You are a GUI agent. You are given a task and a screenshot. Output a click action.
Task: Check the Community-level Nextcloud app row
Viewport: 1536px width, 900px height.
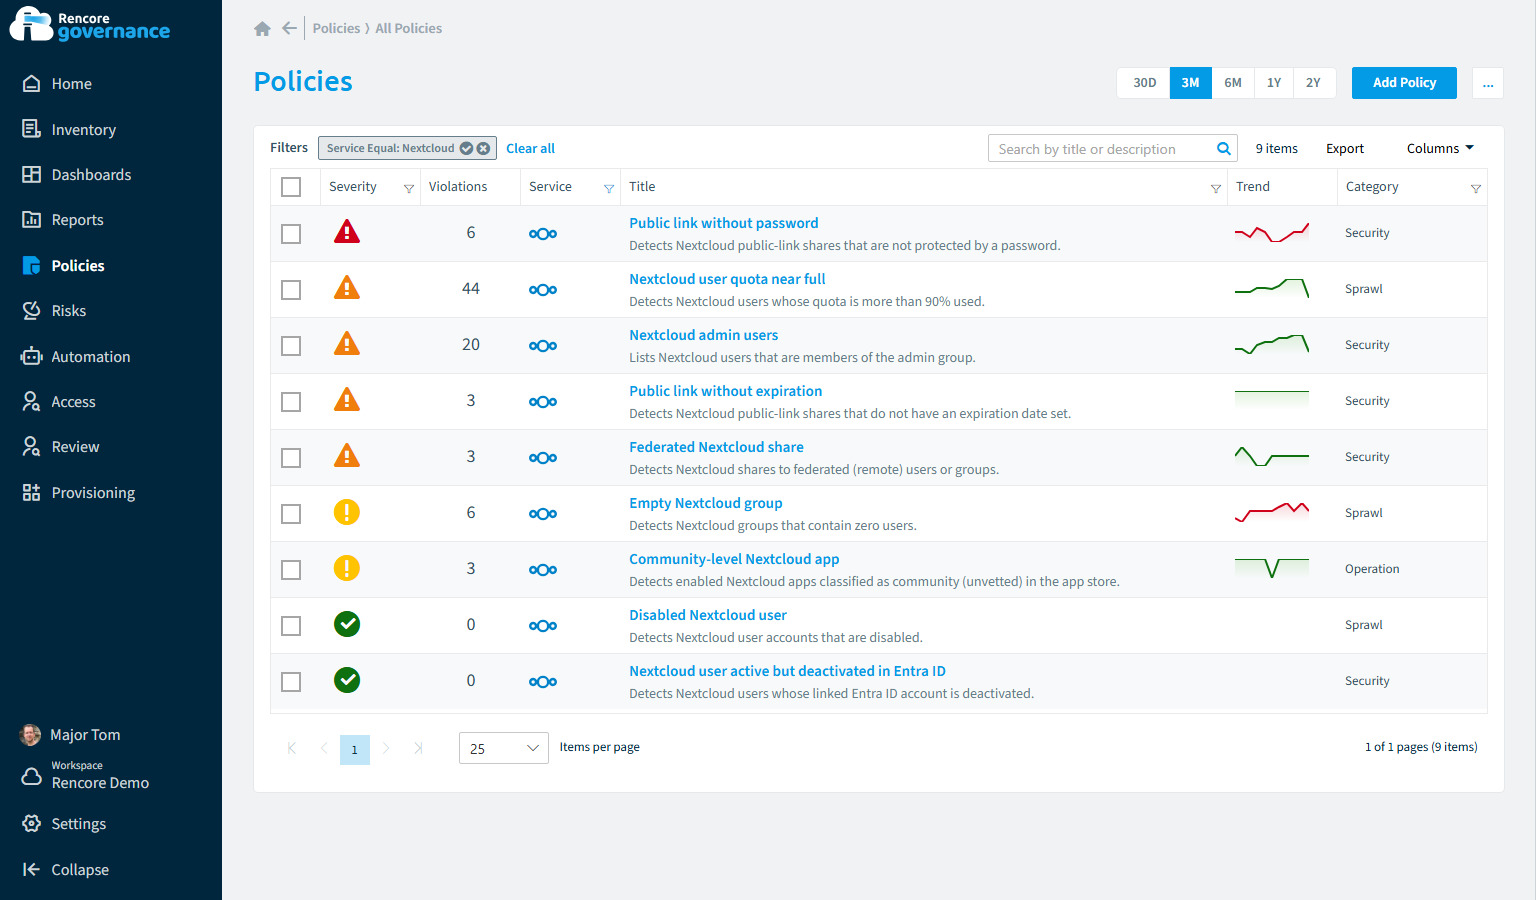point(291,570)
